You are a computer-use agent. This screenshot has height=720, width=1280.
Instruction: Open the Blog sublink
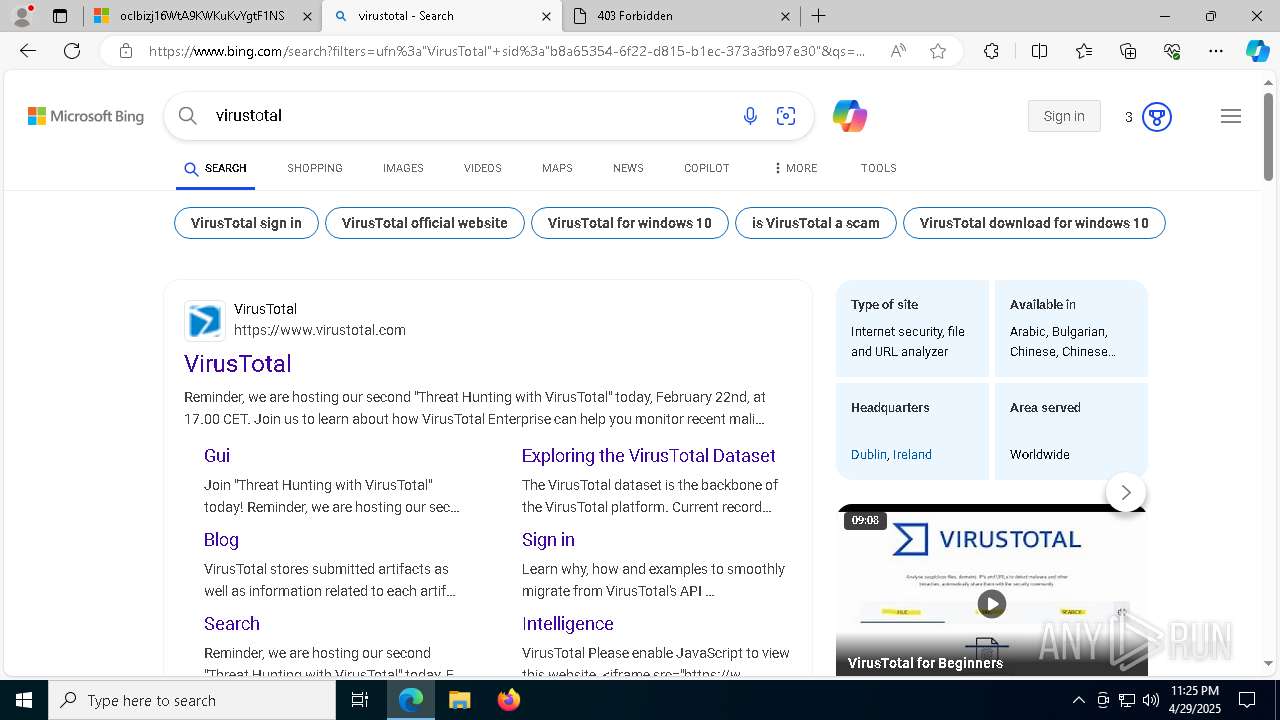[x=221, y=539]
